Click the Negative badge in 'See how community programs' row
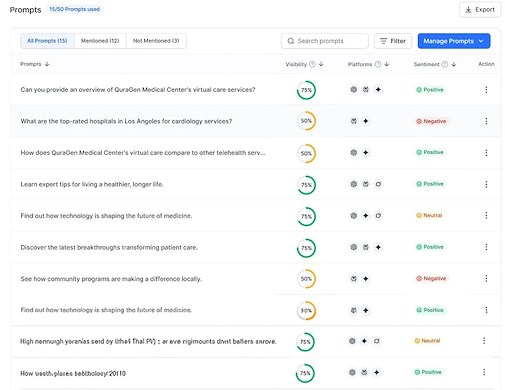This screenshot has width=505, height=390. pos(431,278)
